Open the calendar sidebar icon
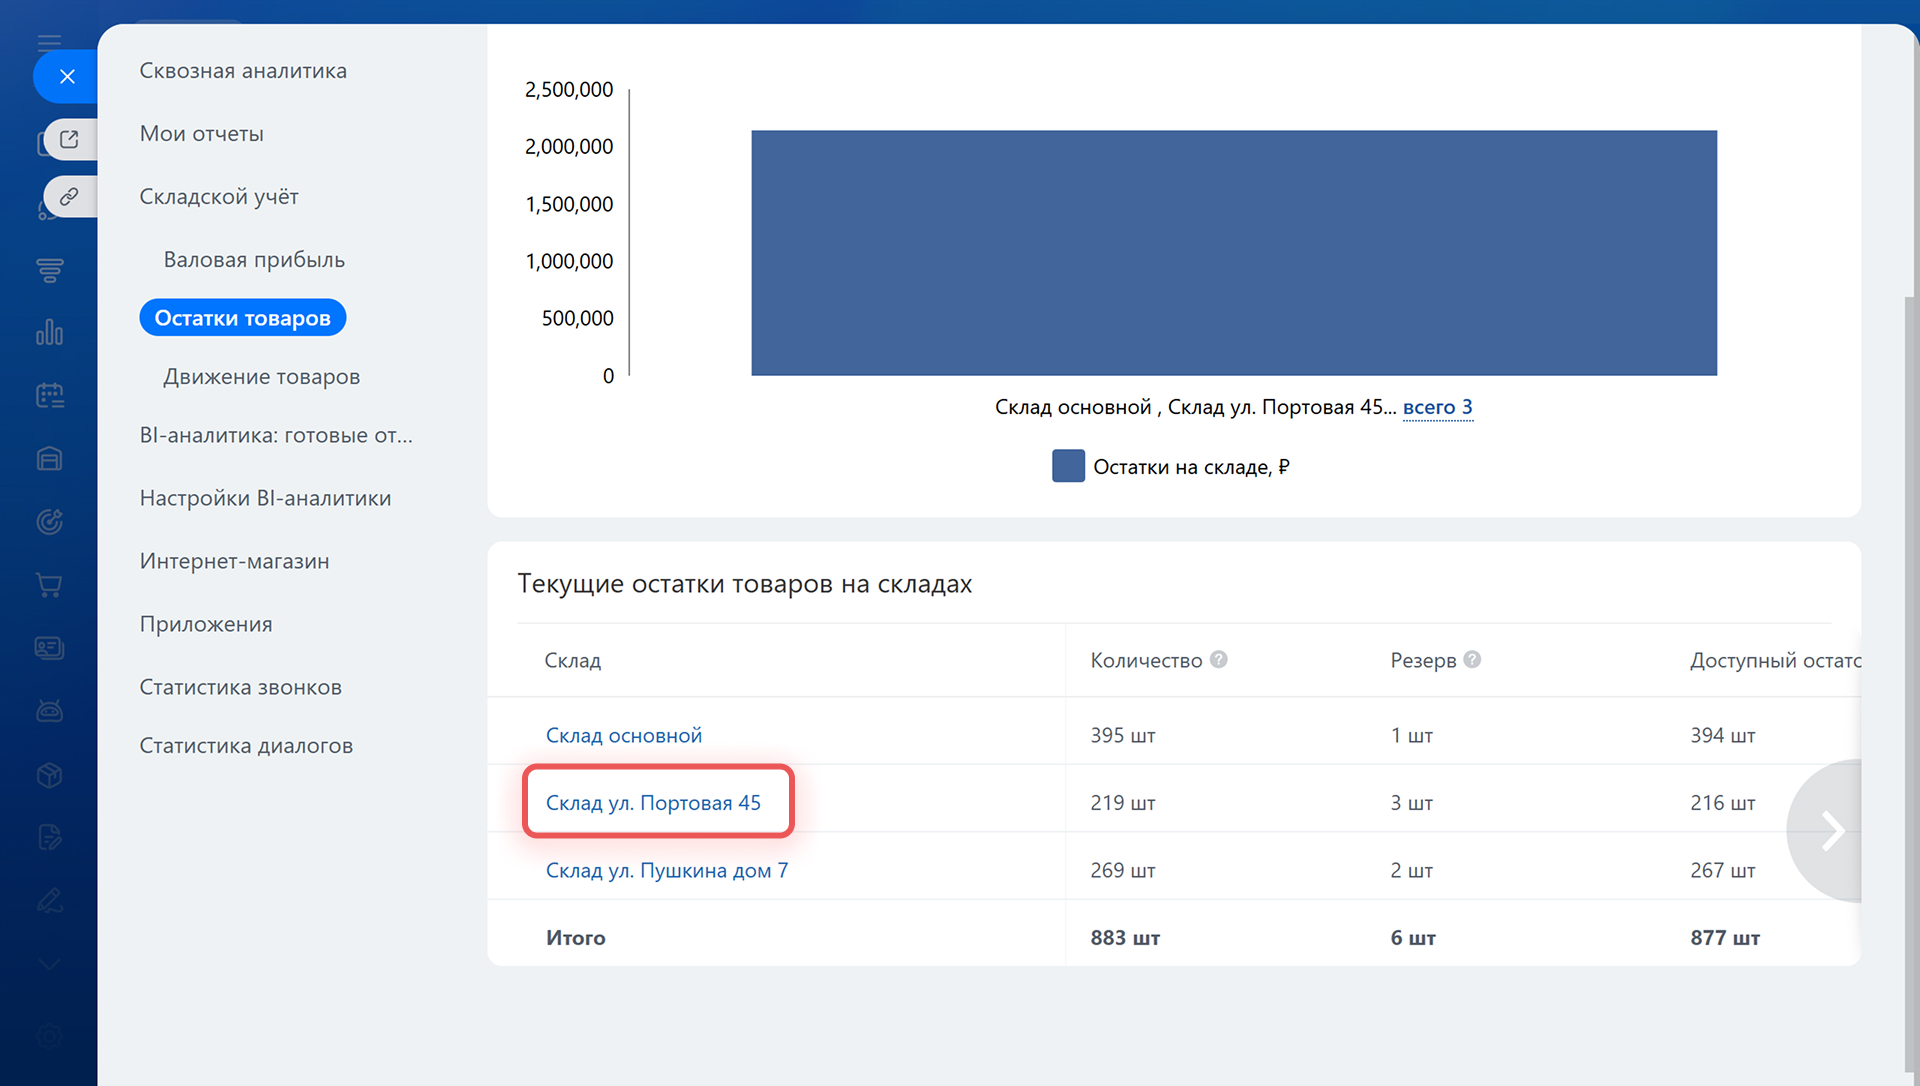Screen dimensions: 1920x1086 (x=49, y=396)
